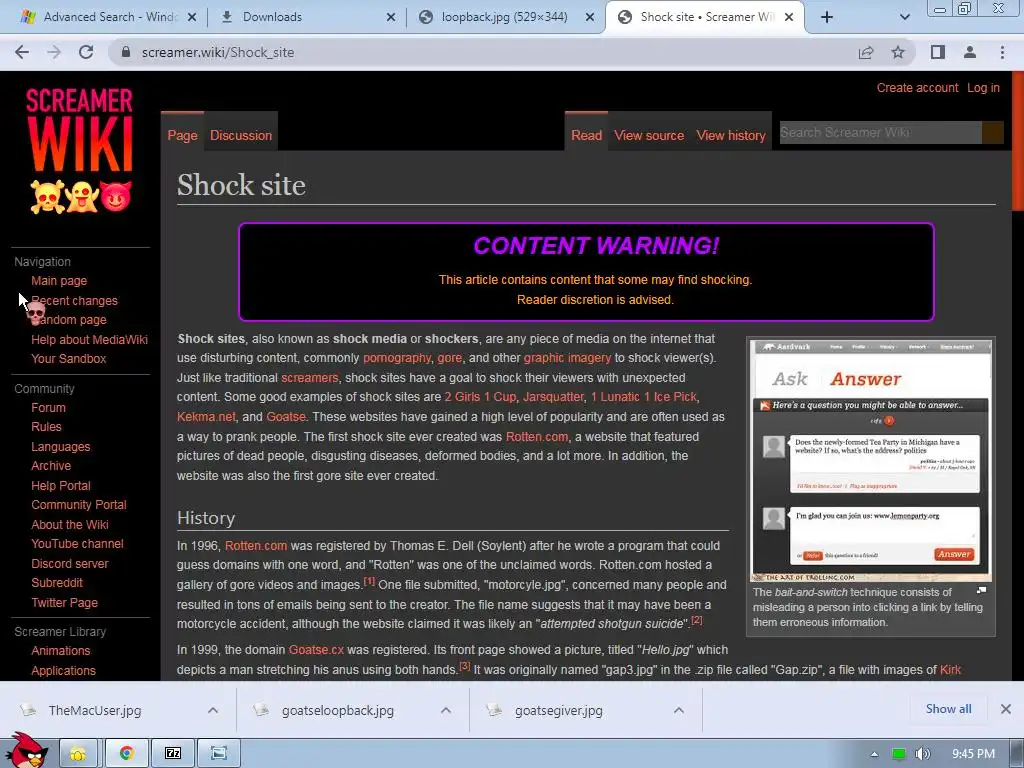Click the Screamer Wiki logo
This screenshot has width=1024, height=768.
tap(80, 150)
